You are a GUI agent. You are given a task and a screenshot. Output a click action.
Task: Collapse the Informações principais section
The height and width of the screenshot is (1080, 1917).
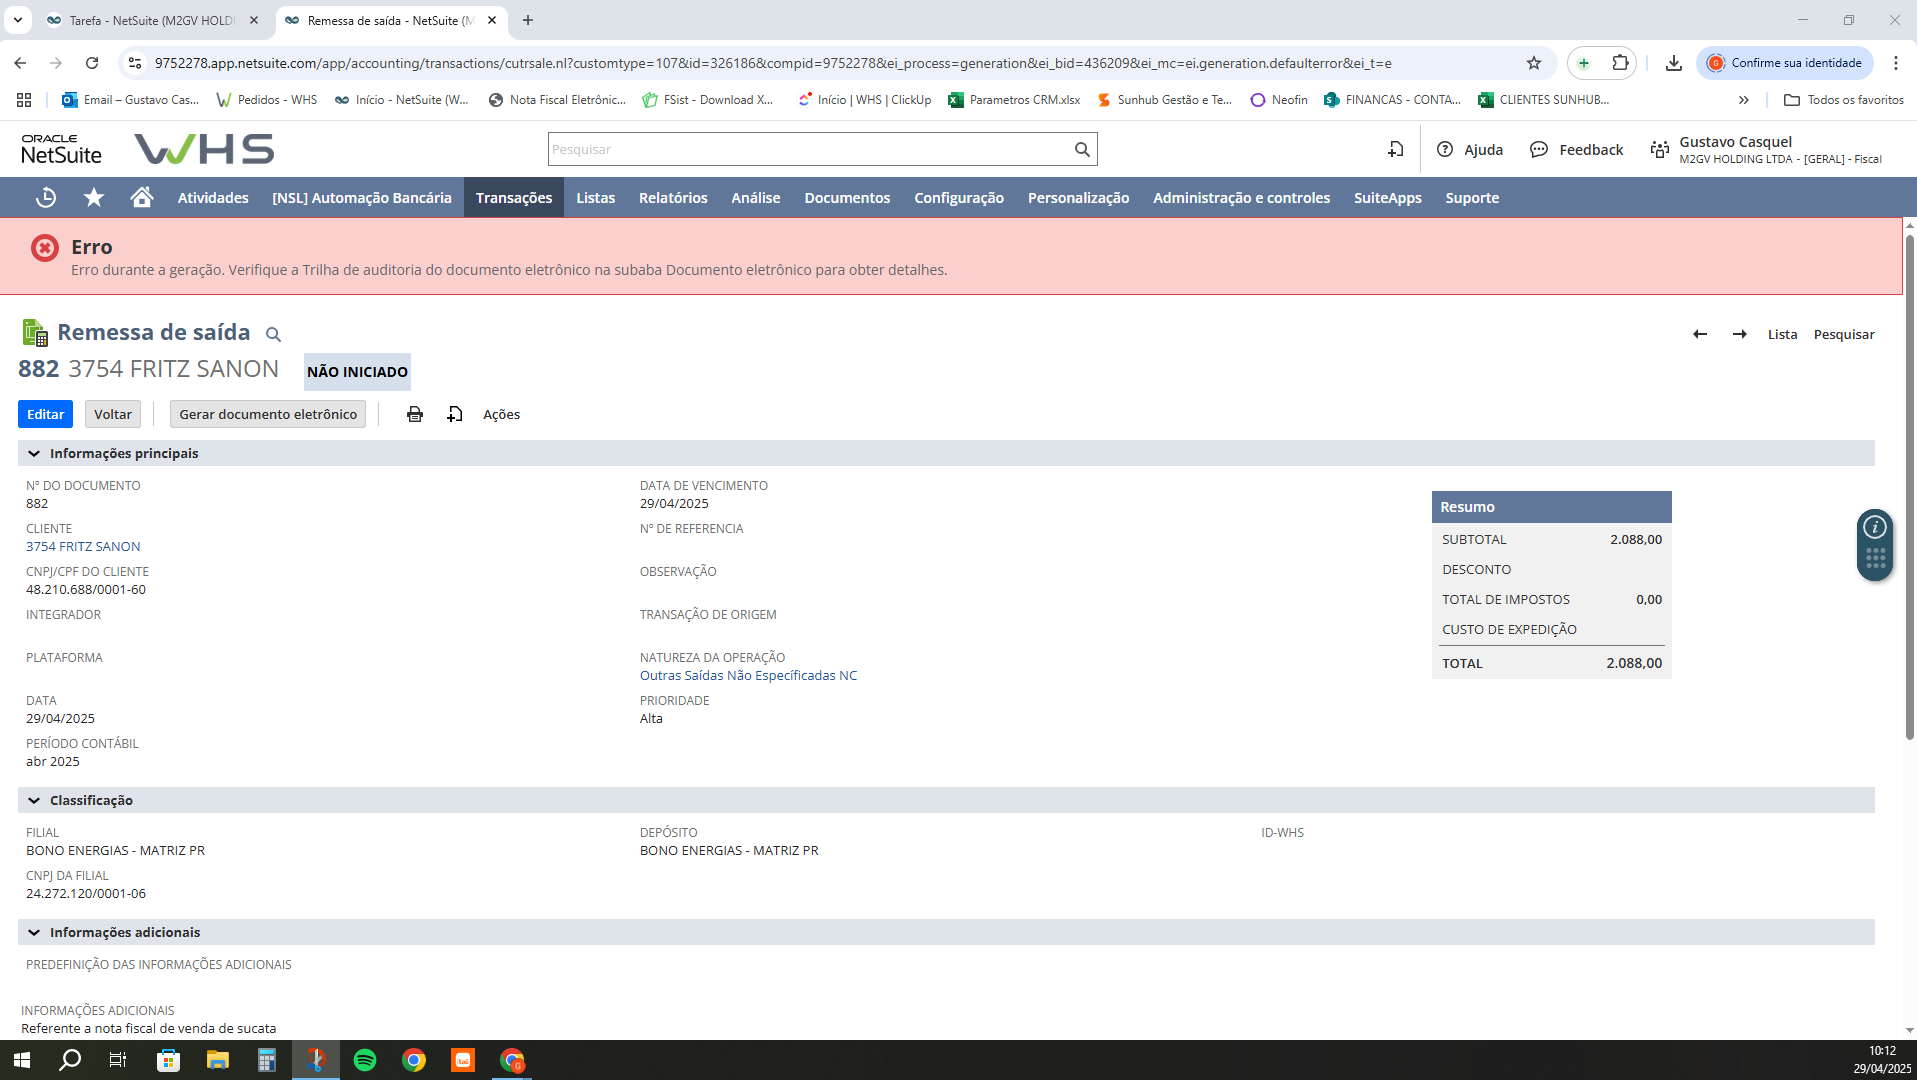pos(34,454)
